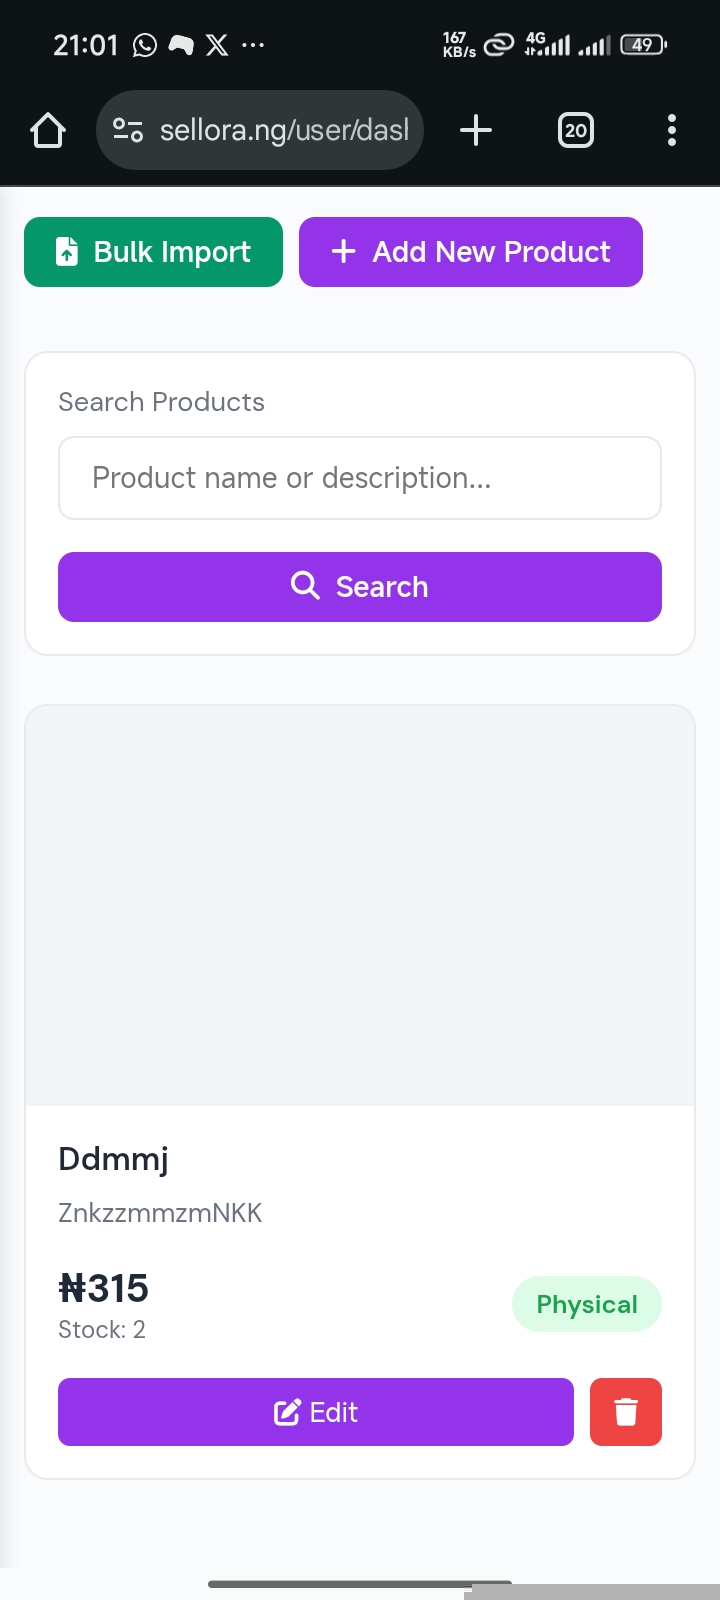Focus the product name search field
Viewport: 720px width, 1600px height.
point(360,478)
